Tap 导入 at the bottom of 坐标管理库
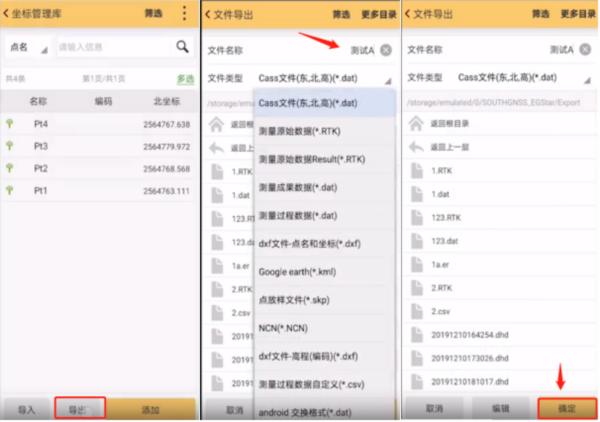The image size is (600, 422). [27, 409]
